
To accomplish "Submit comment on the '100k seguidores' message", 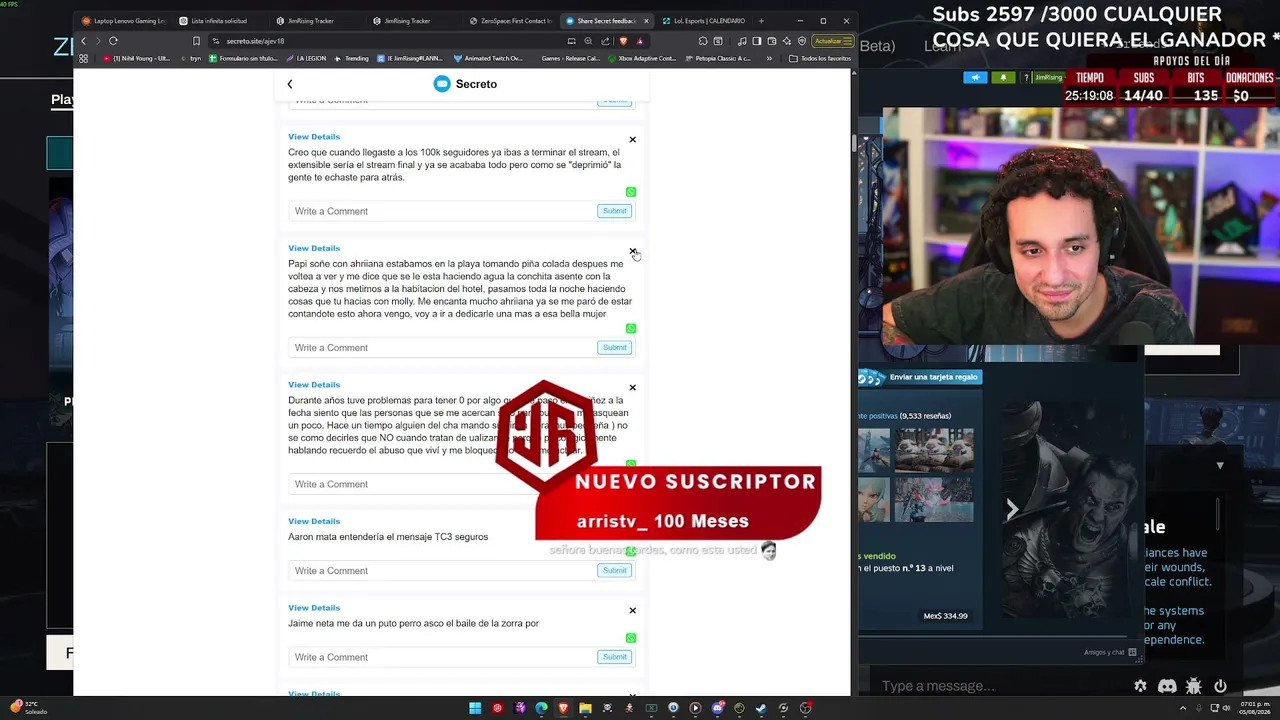I will (x=614, y=211).
